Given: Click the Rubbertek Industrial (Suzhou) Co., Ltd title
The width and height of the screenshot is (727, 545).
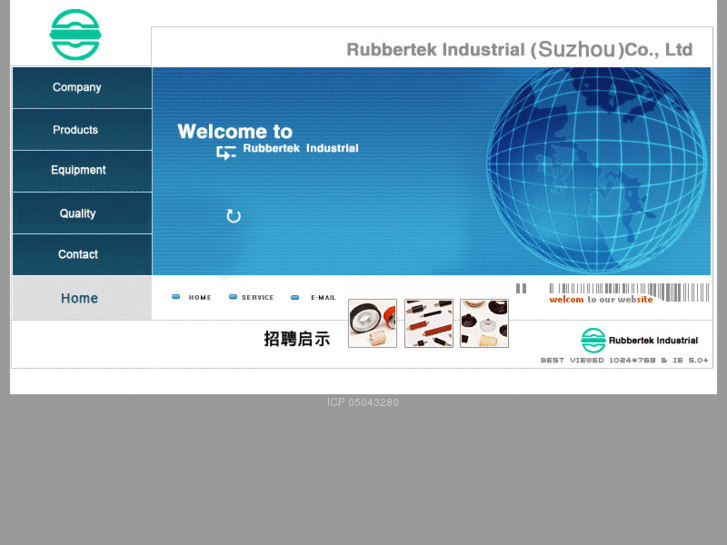Looking at the screenshot, I should click(520, 49).
